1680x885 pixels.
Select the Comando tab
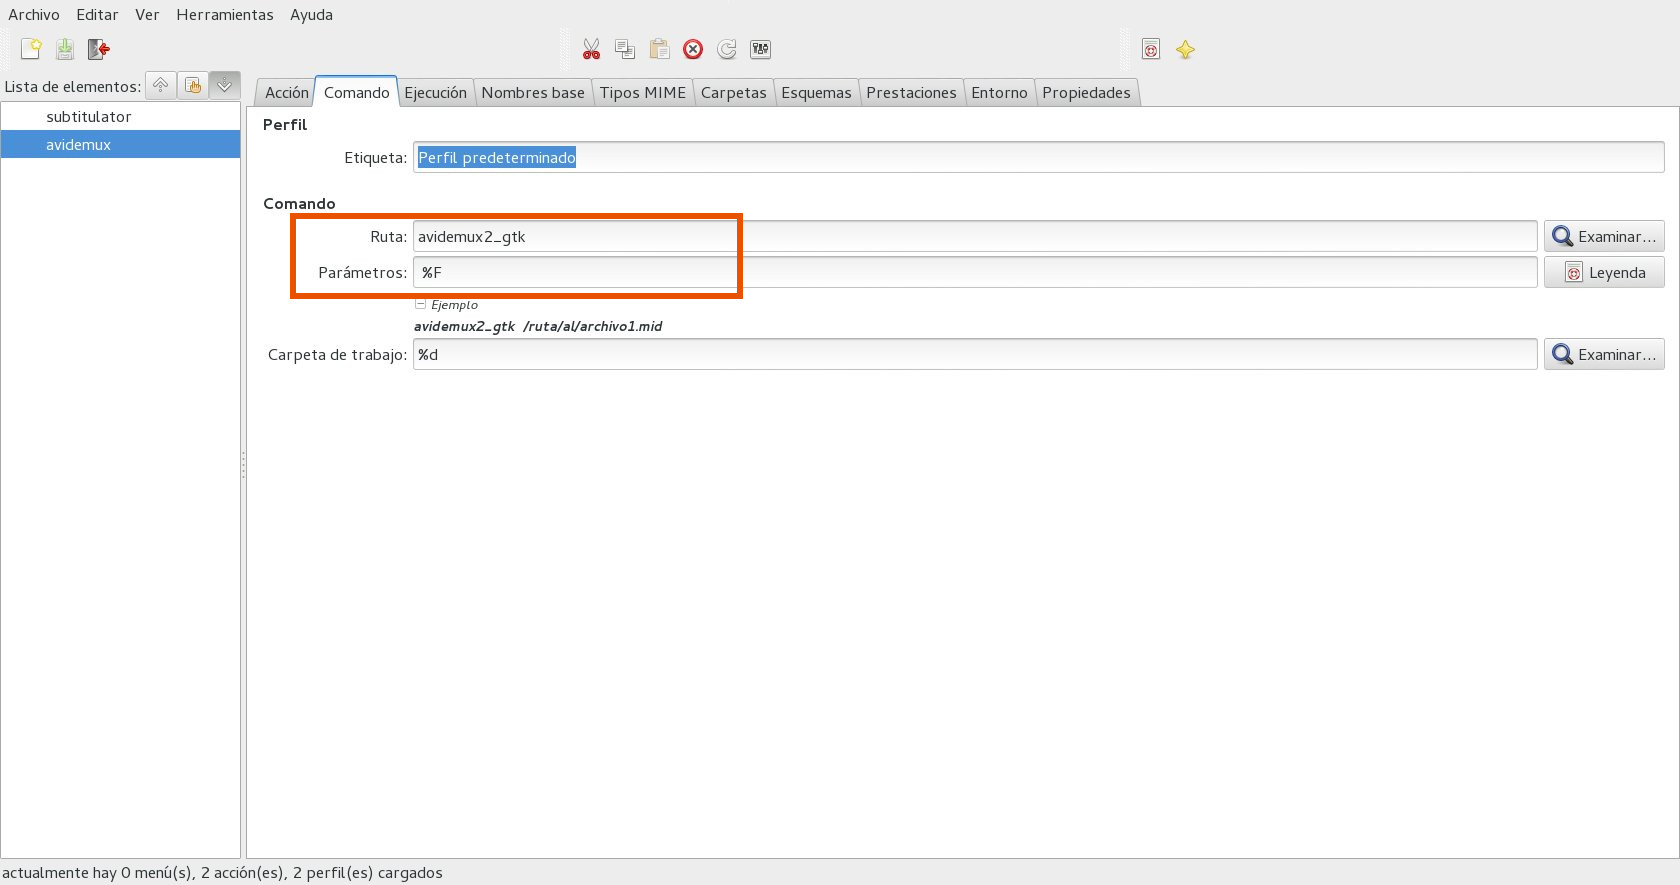pyautogui.click(x=356, y=92)
